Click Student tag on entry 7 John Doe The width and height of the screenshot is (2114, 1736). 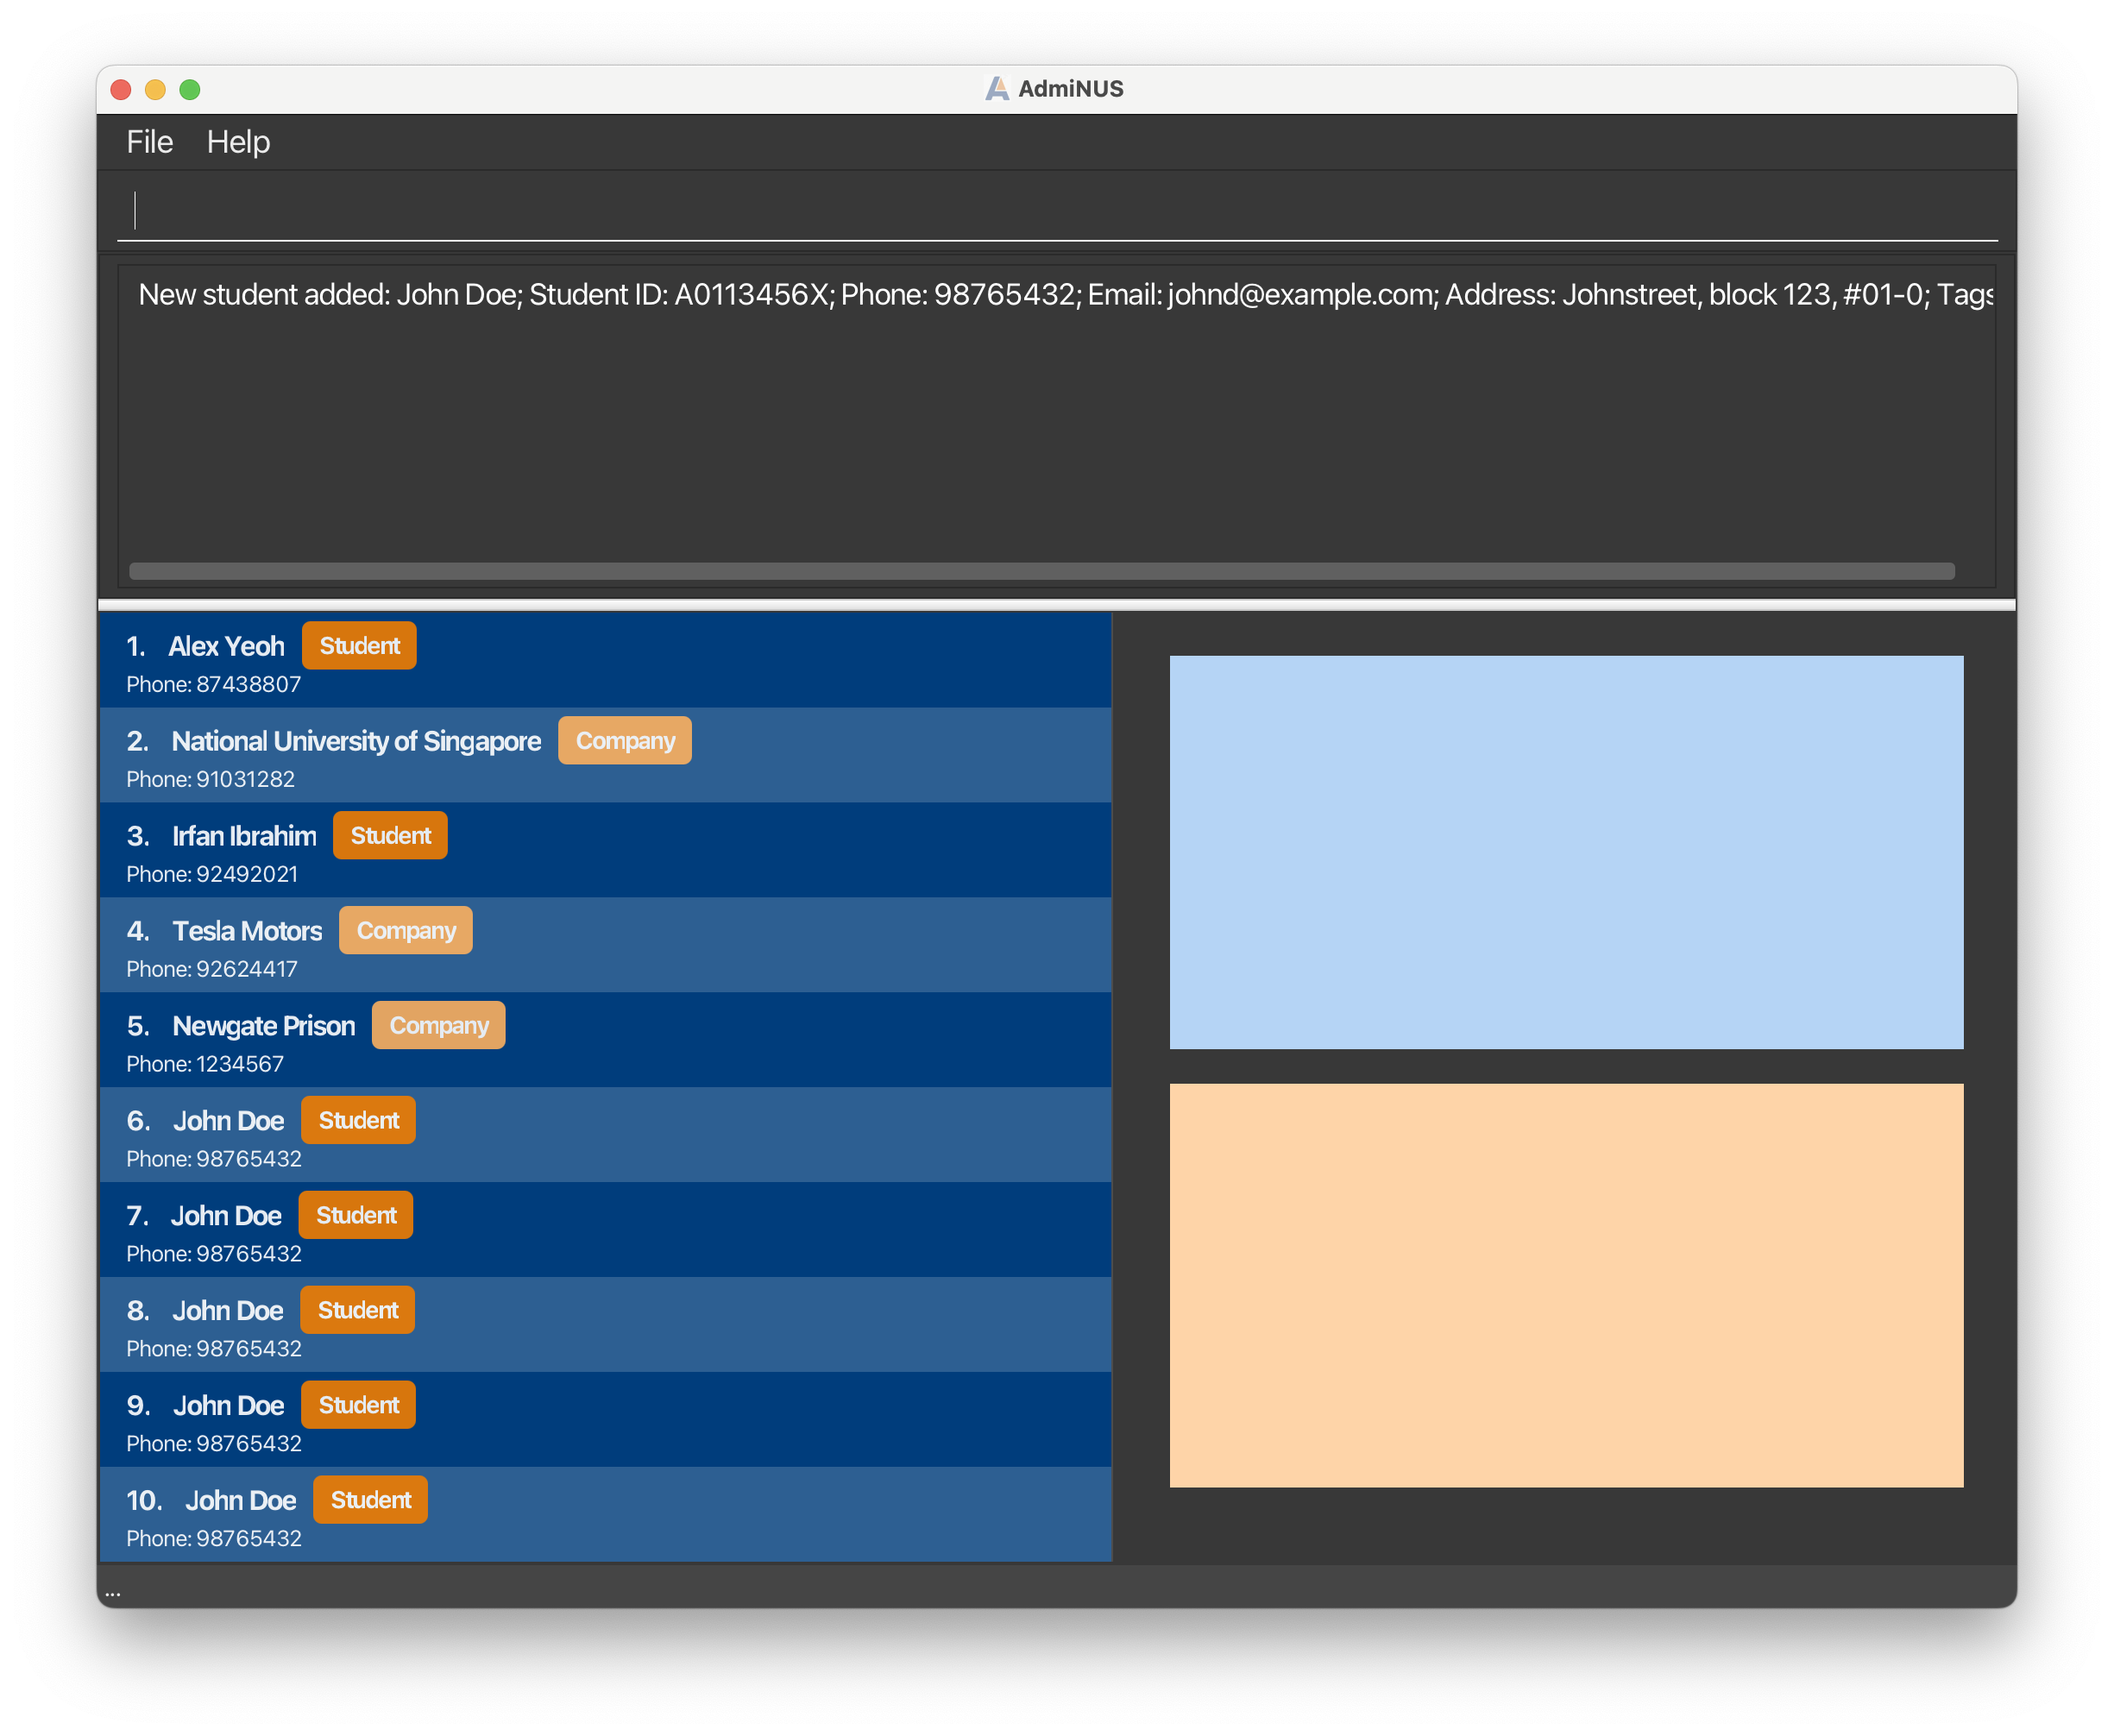356,1216
